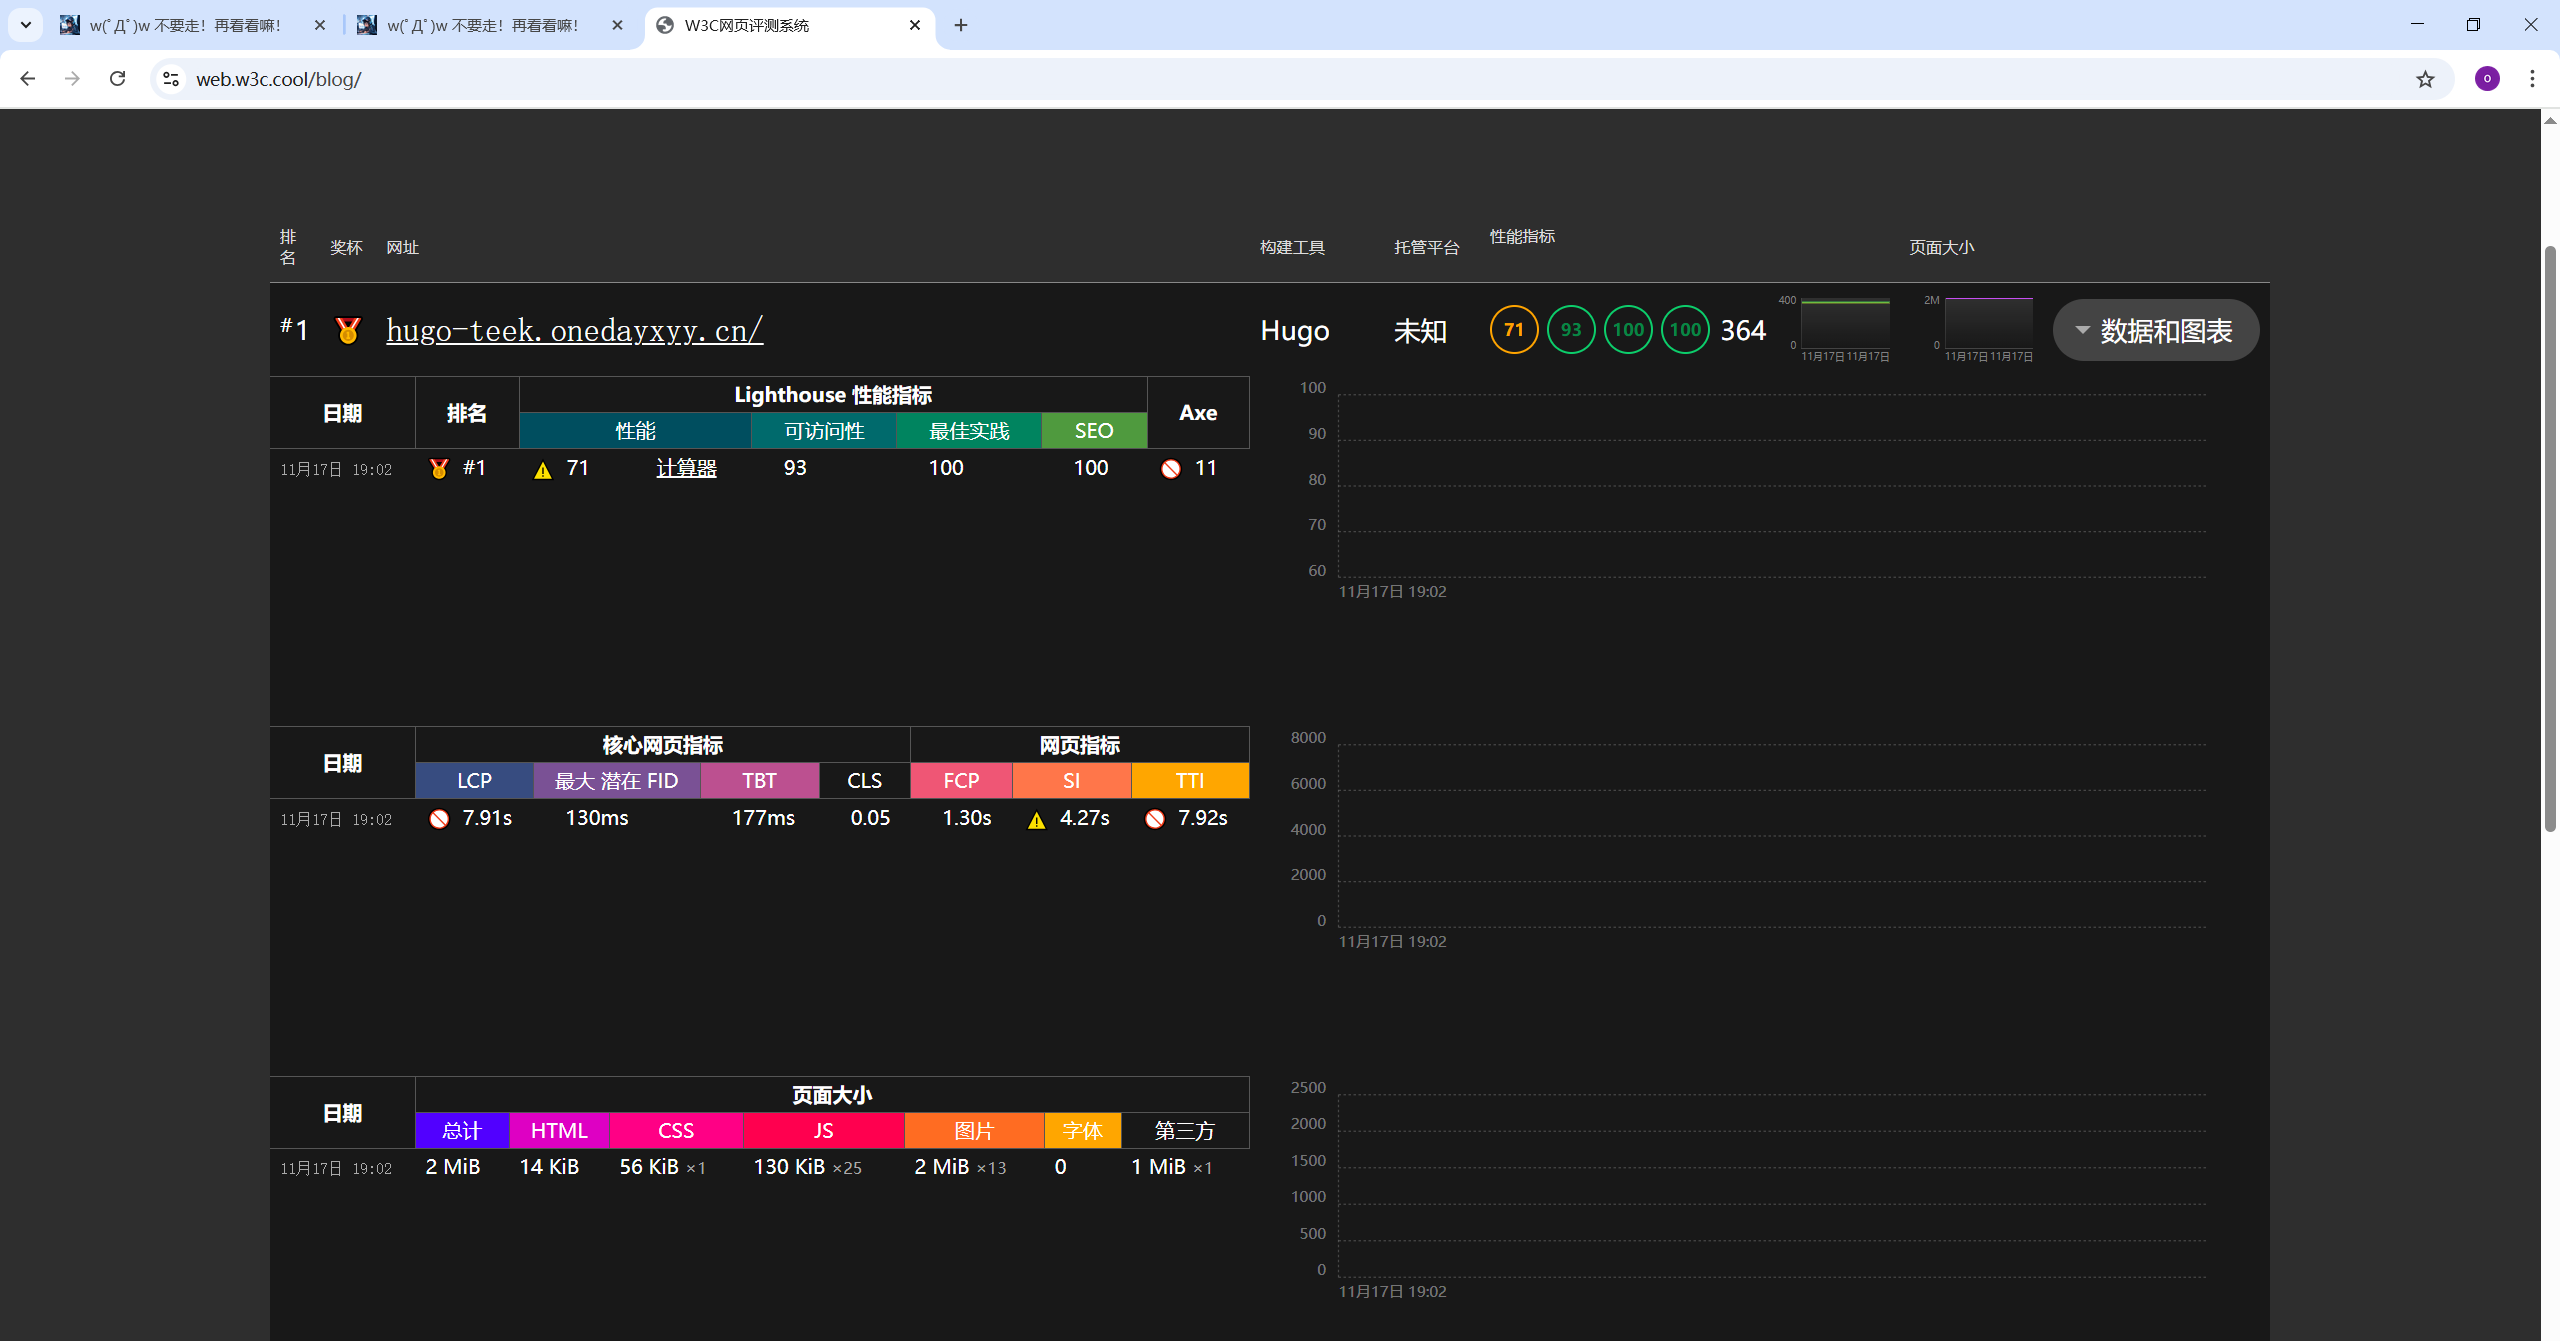Open a new tab with plus icon
The image size is (2560, 1341).
click(x=961, y=25)
